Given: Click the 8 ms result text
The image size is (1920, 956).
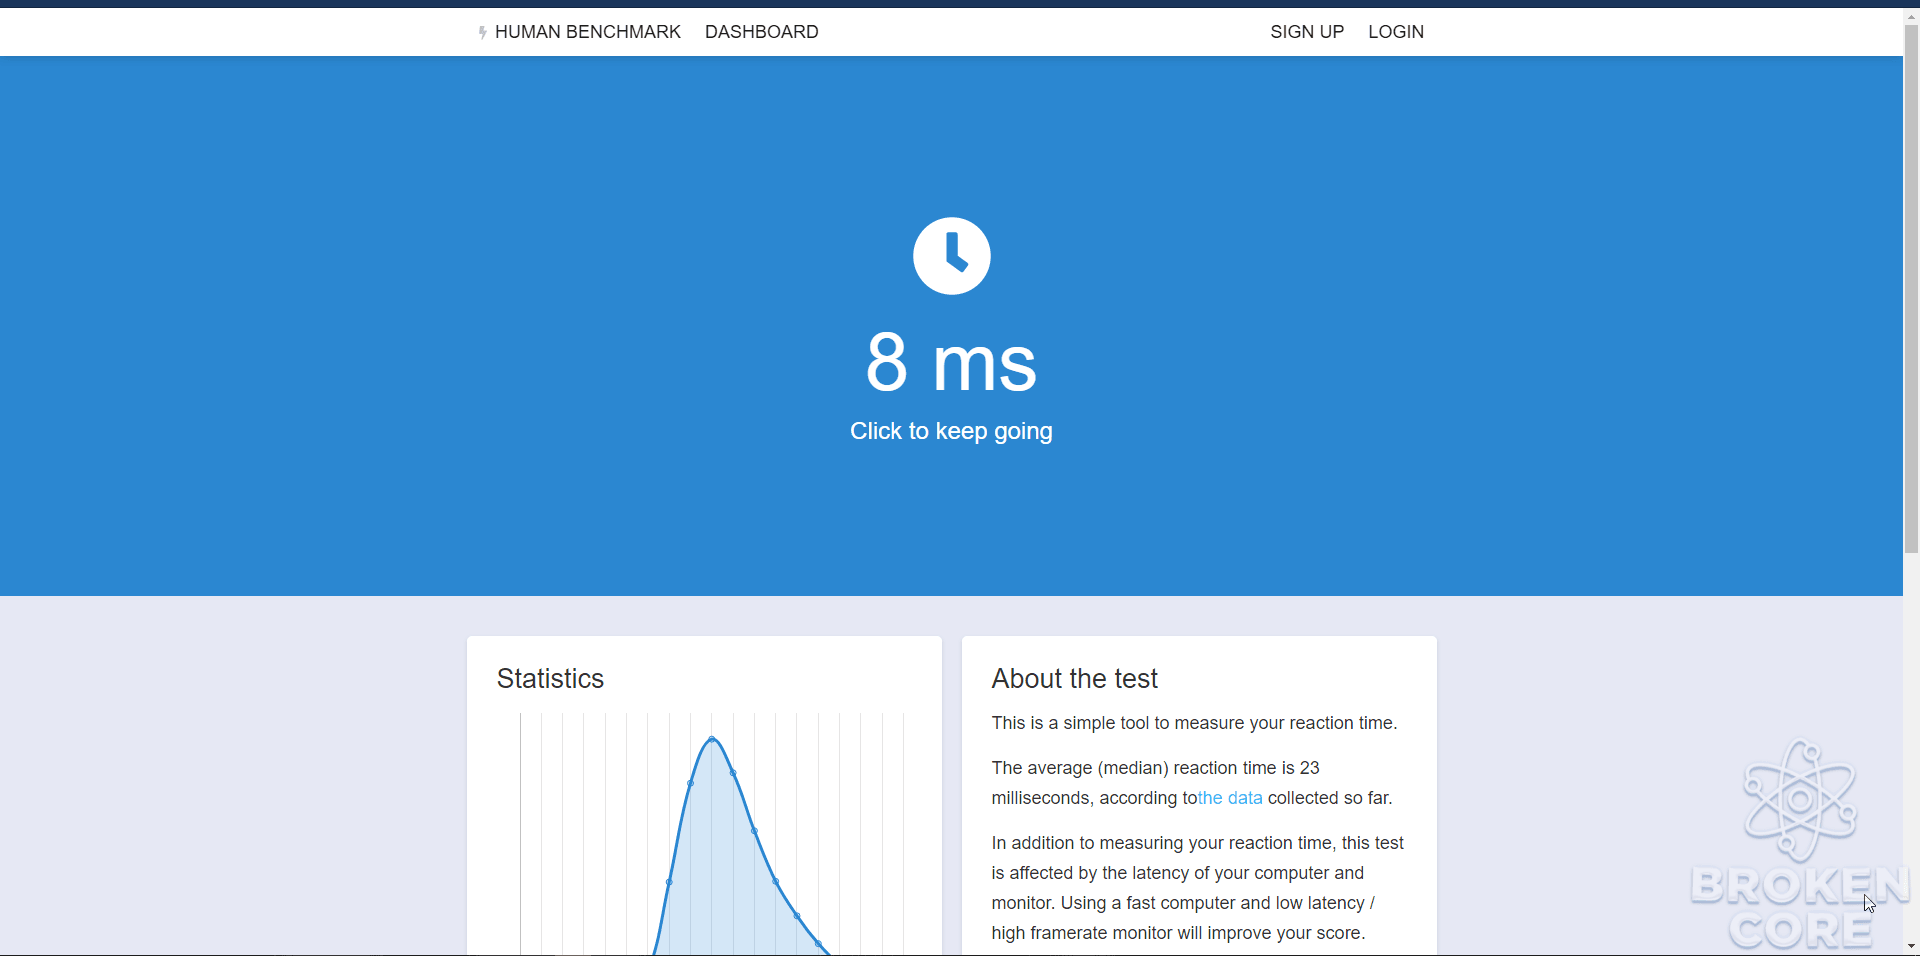Looking at the screenshot, I should click(951, 362).
